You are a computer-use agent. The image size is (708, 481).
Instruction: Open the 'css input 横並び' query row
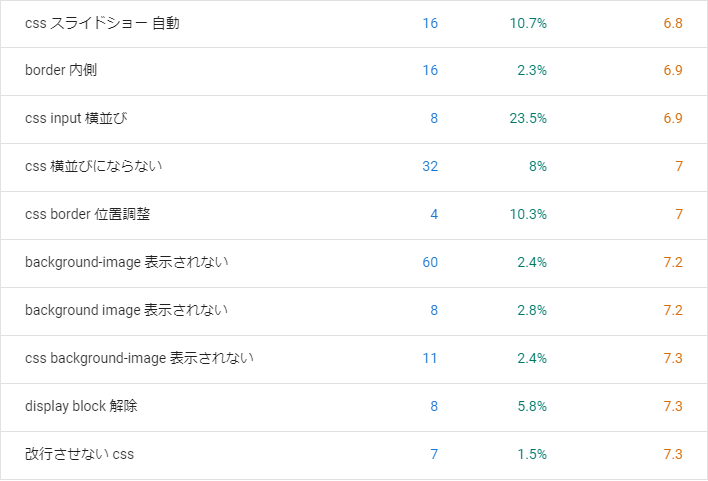354,119
